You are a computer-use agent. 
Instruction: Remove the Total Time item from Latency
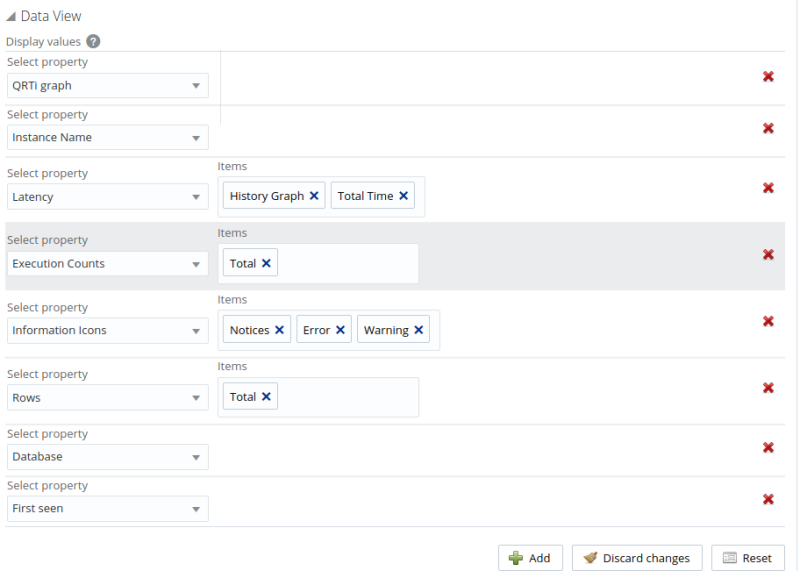[404, 195]
